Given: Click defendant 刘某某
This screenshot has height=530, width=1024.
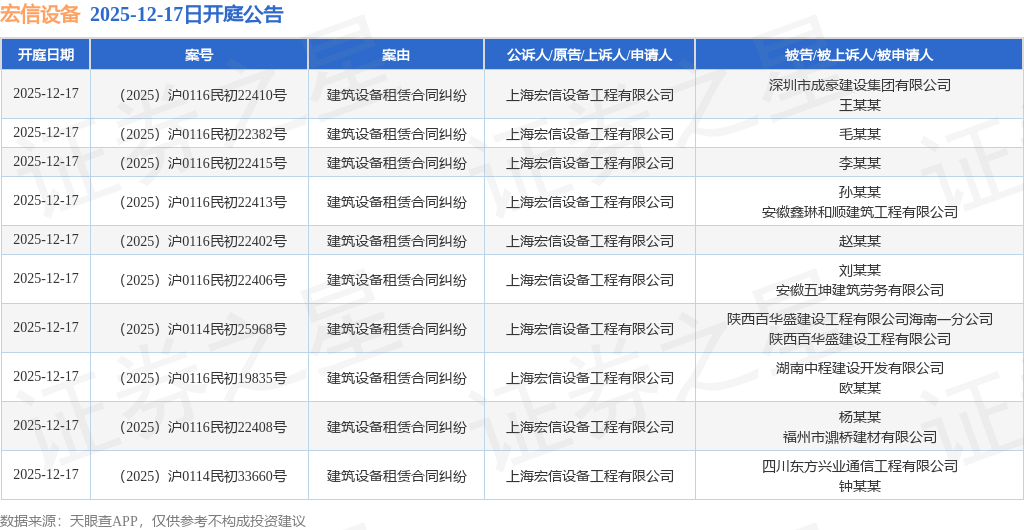Looking at the screenshot, I should coord(859,270).
